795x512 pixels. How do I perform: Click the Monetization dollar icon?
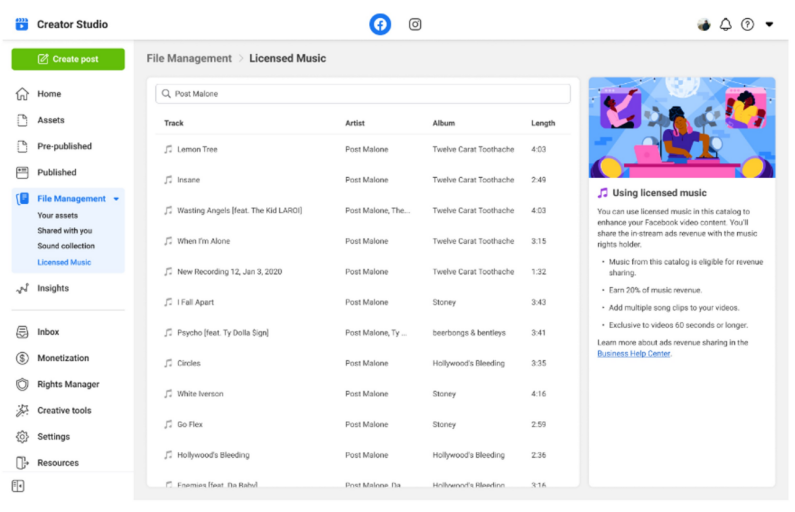tap(22, 358)
